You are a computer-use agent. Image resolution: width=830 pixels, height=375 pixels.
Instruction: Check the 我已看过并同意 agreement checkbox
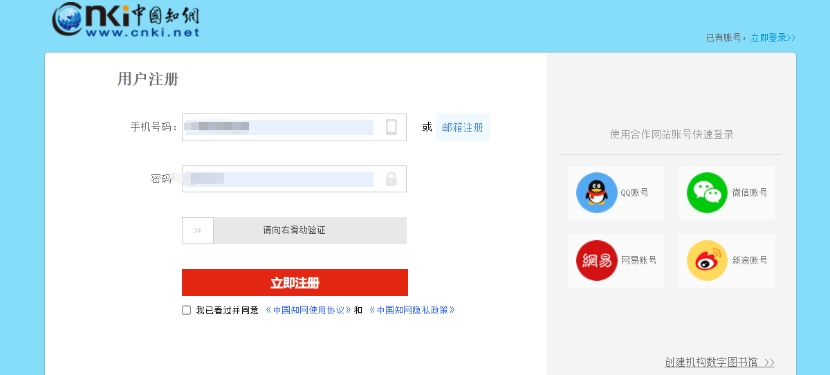(x=186, y=310)
